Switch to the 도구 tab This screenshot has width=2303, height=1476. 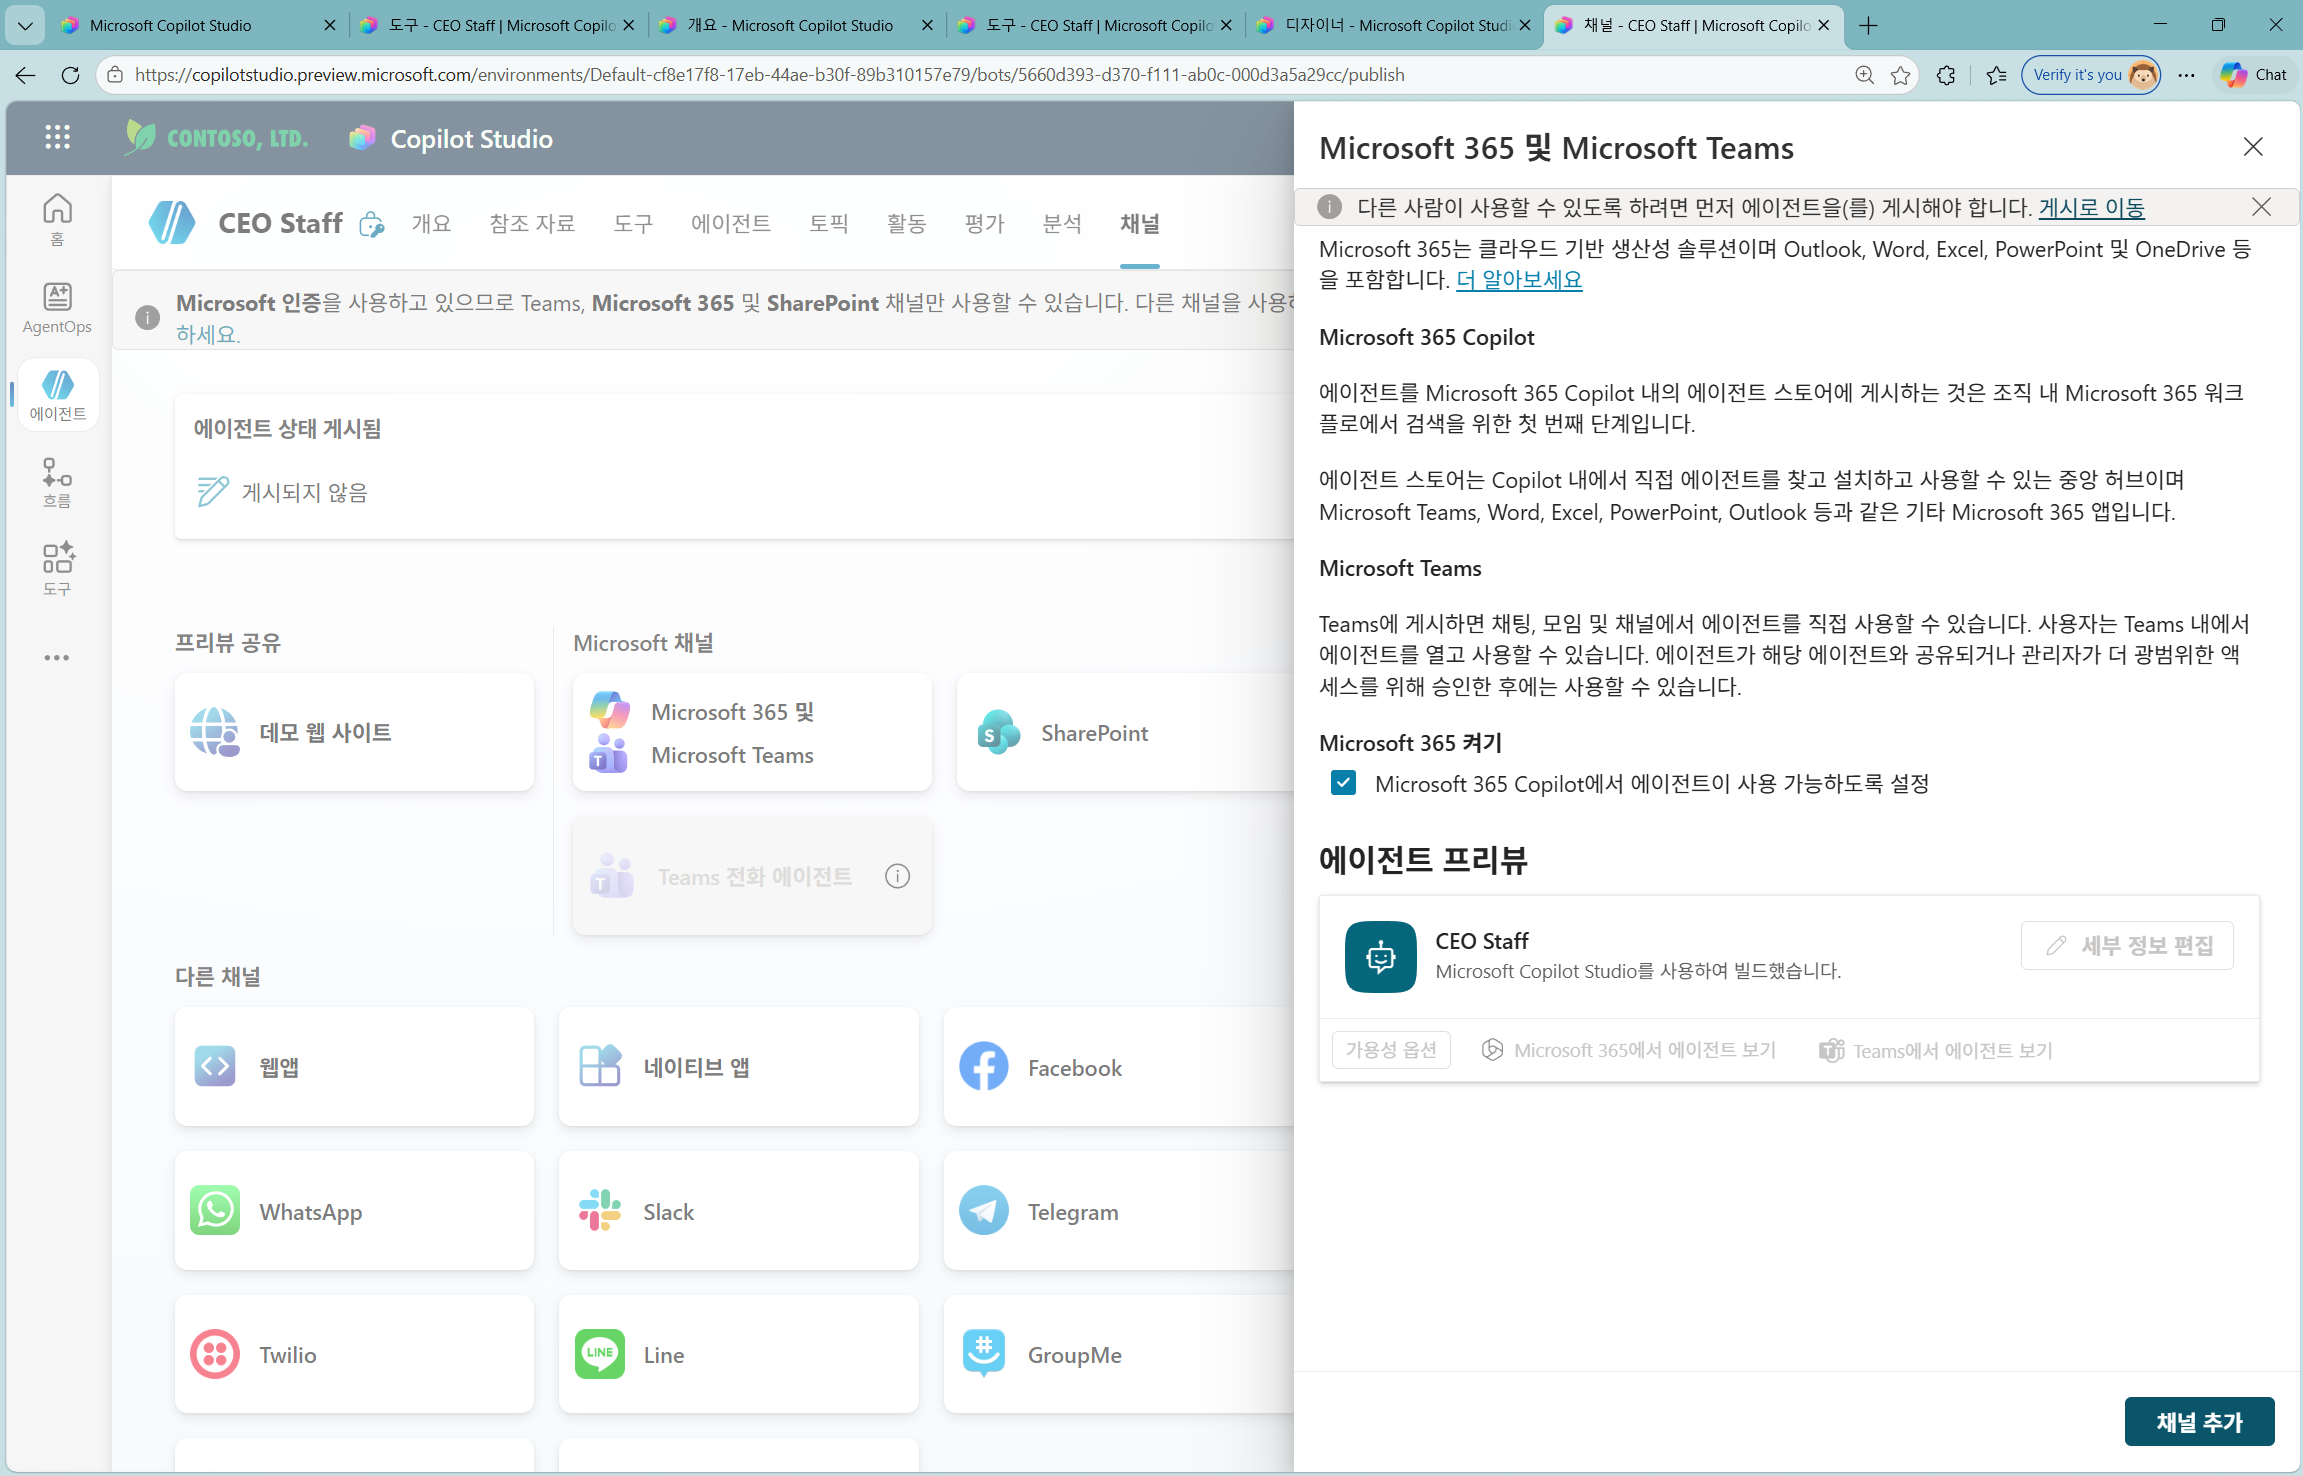pyautogui.click(x=633, y=223)
